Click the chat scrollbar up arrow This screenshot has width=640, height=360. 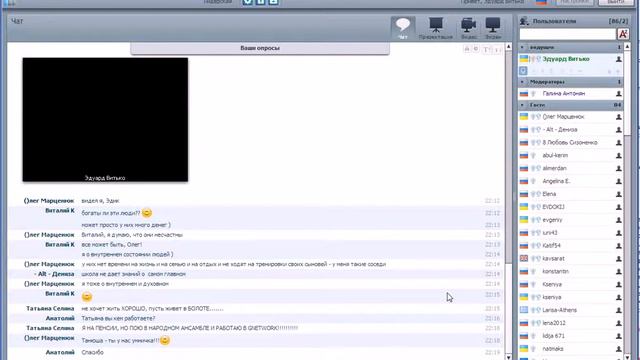[x=509, y=47]
